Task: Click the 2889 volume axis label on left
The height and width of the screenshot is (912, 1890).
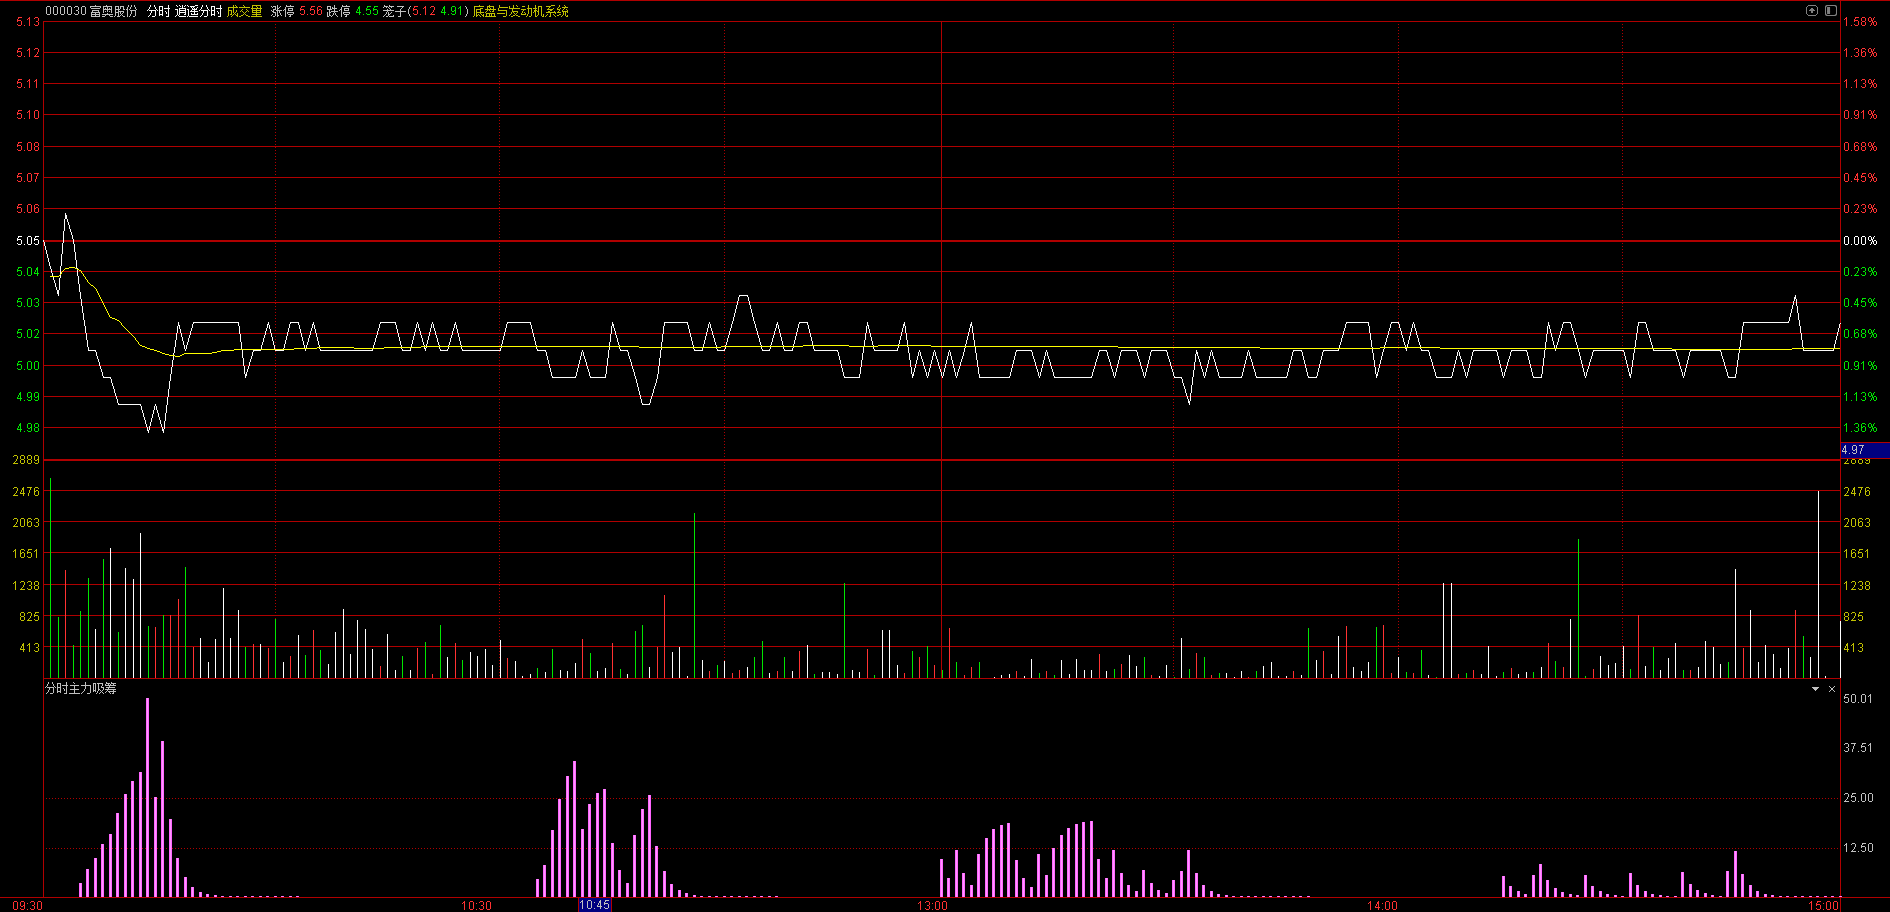Action: 26,459
